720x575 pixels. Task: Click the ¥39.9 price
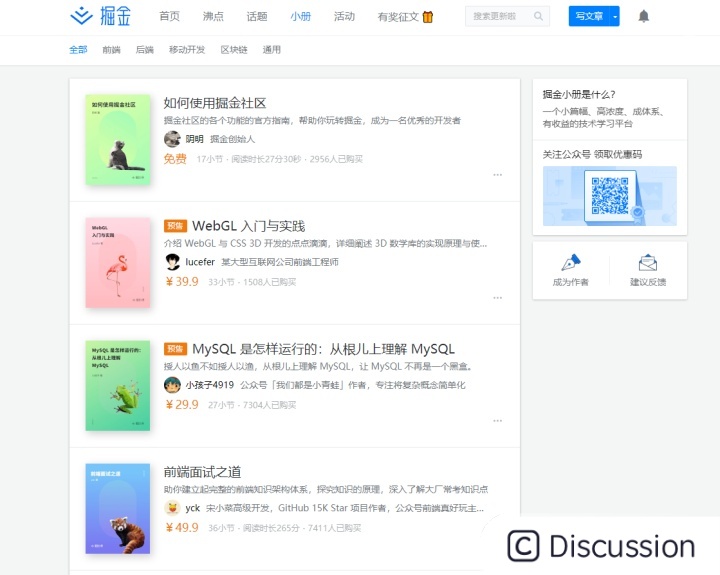pyautogui.click(x=182, y=282)
